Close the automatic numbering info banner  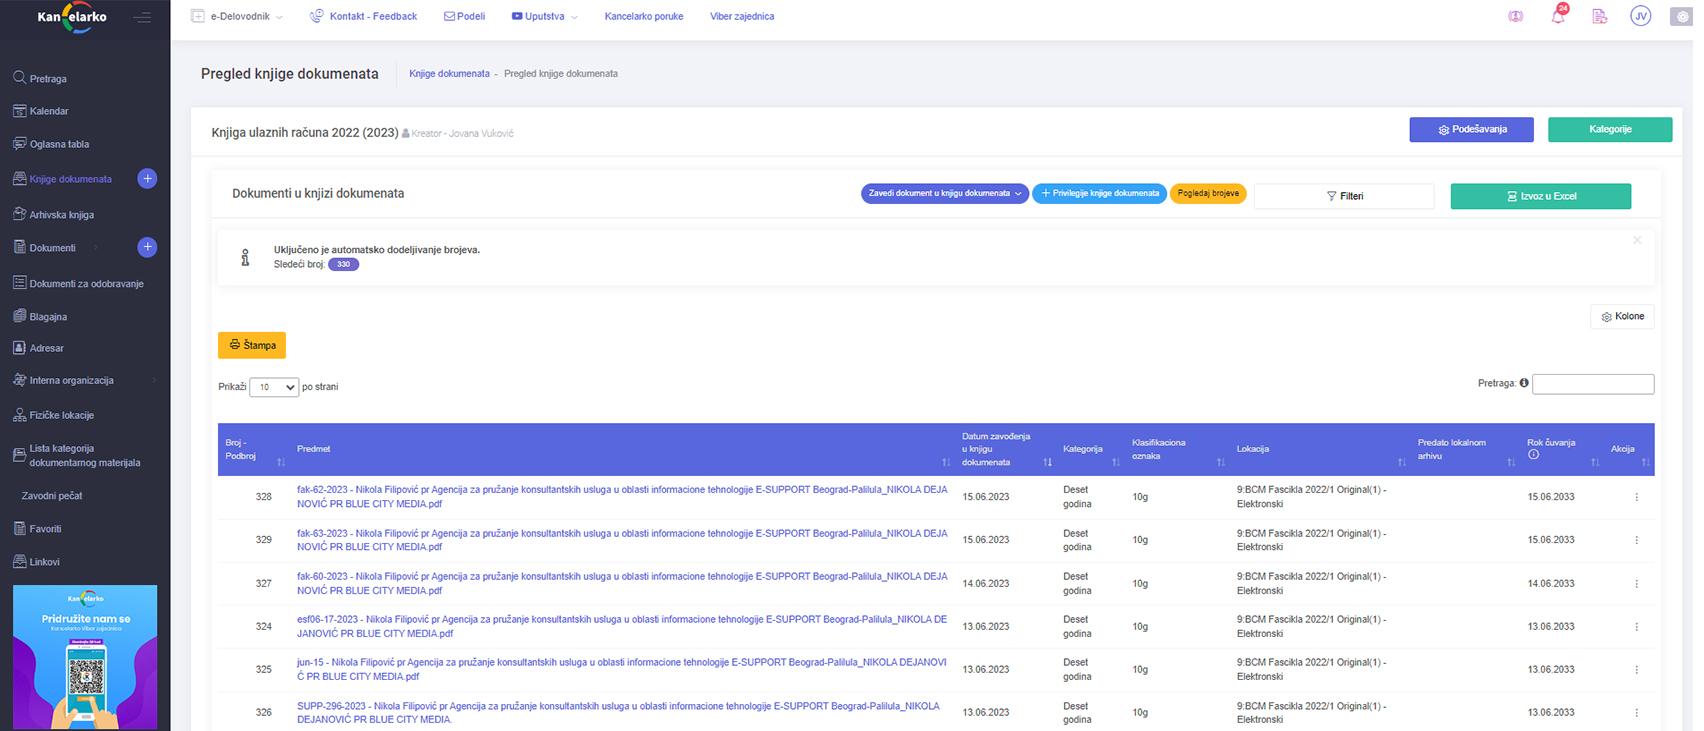[1637, 240]
